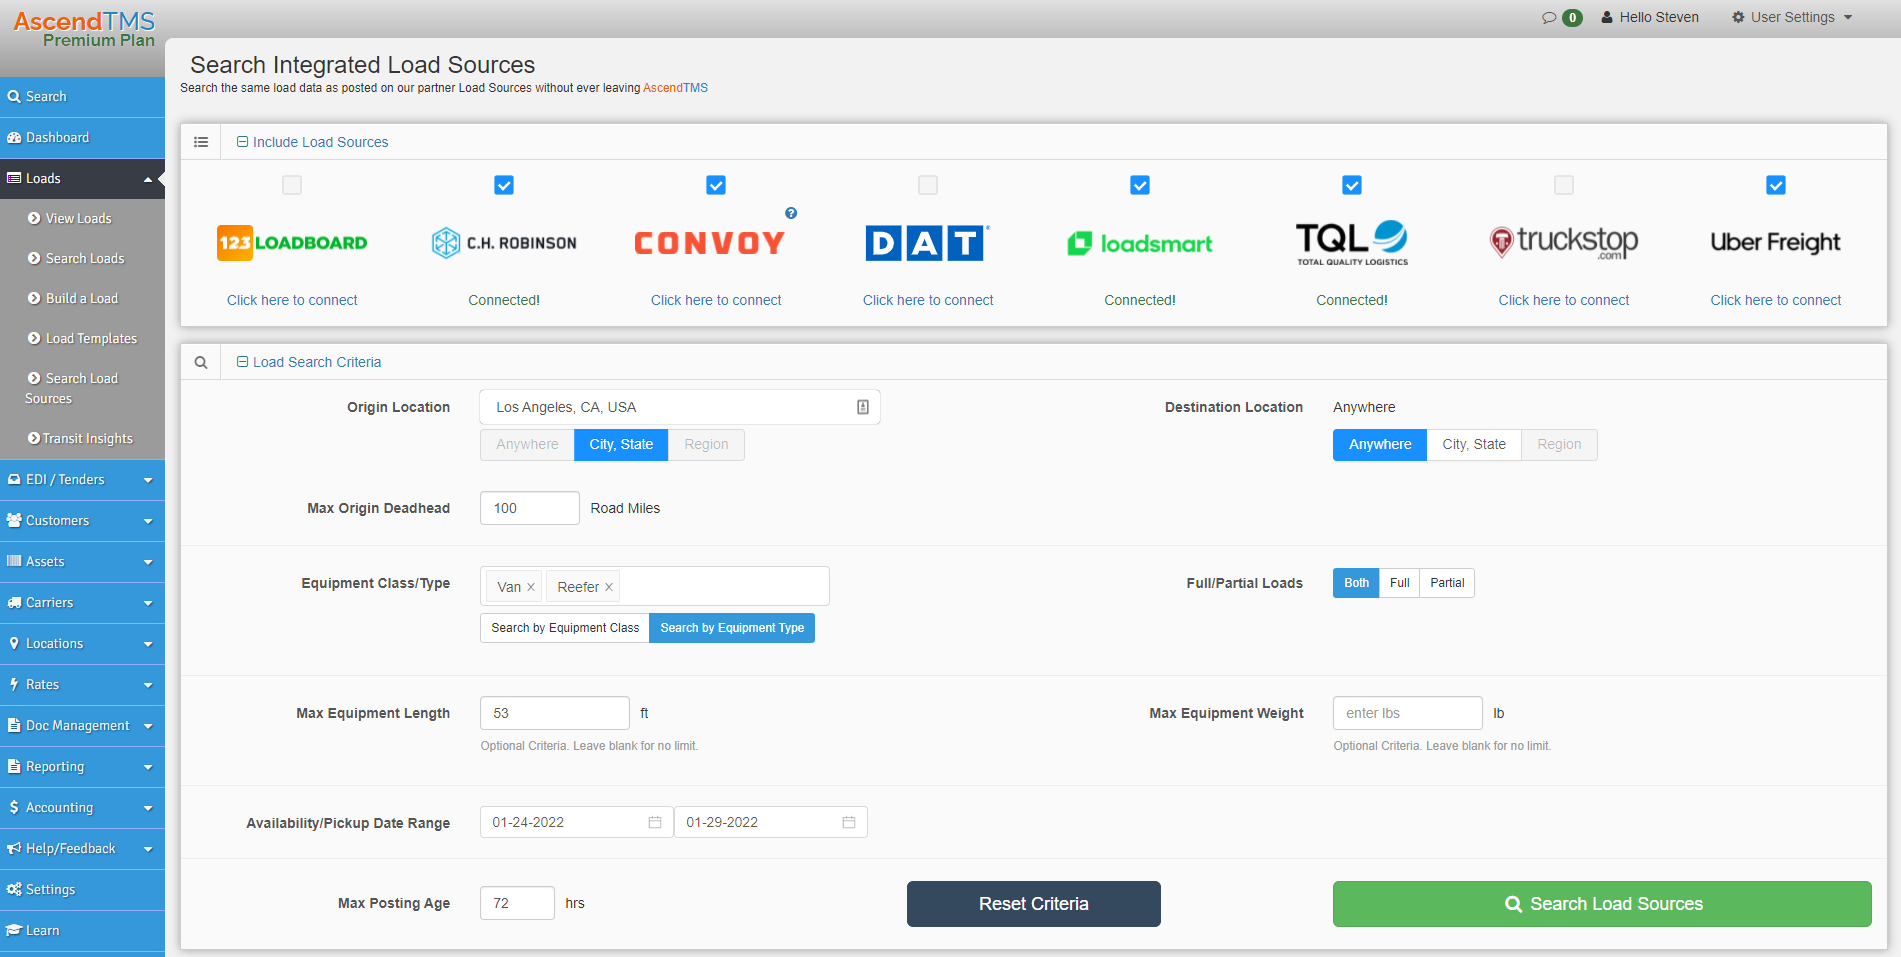Open calendar icon for end date 01-29-2022
Viewport: 1901px width, 957px height.
click(849, 822)
